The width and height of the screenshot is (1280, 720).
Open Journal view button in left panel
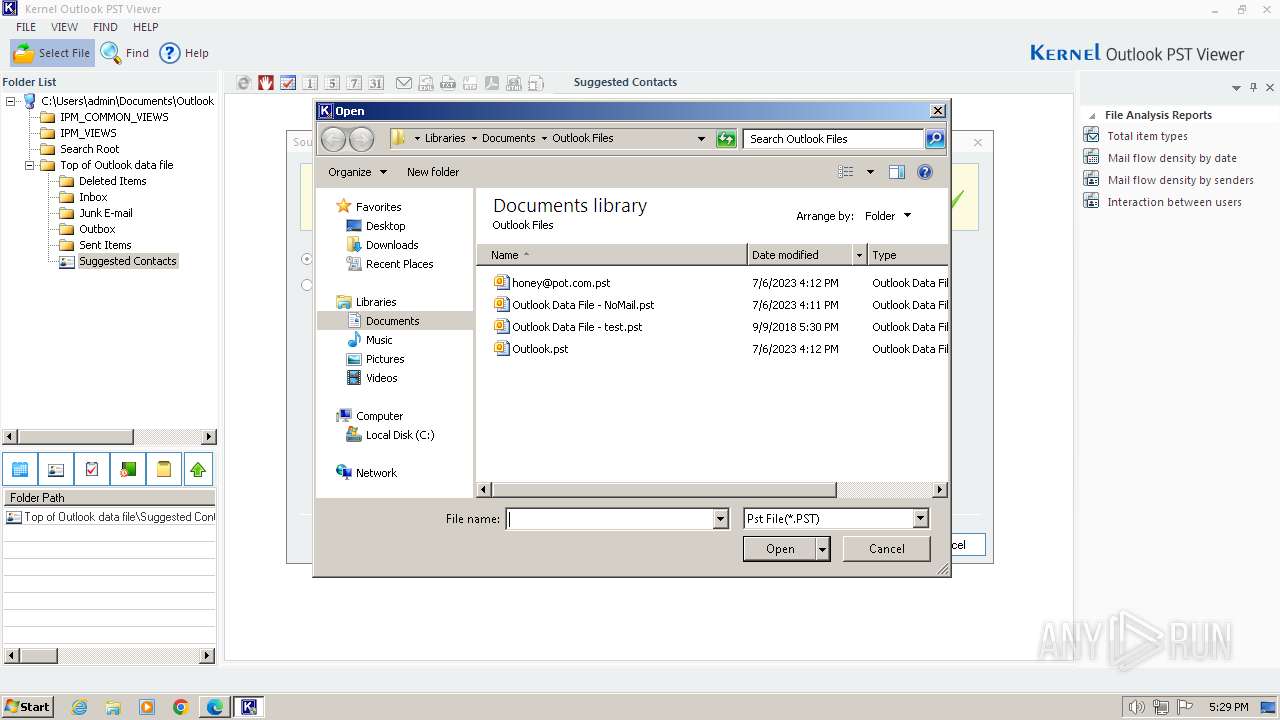pyautogui.click(x=128, y=469)
